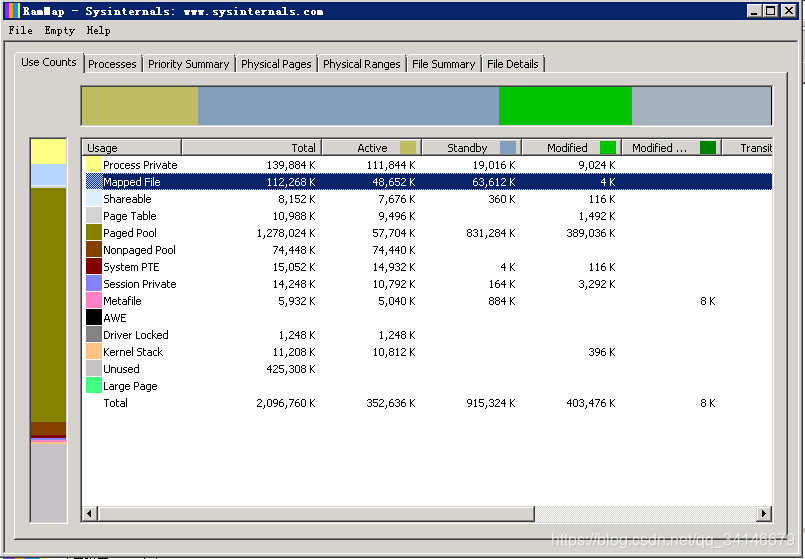
Task: Select the Use Counts tab
Action: coord(49,62)
